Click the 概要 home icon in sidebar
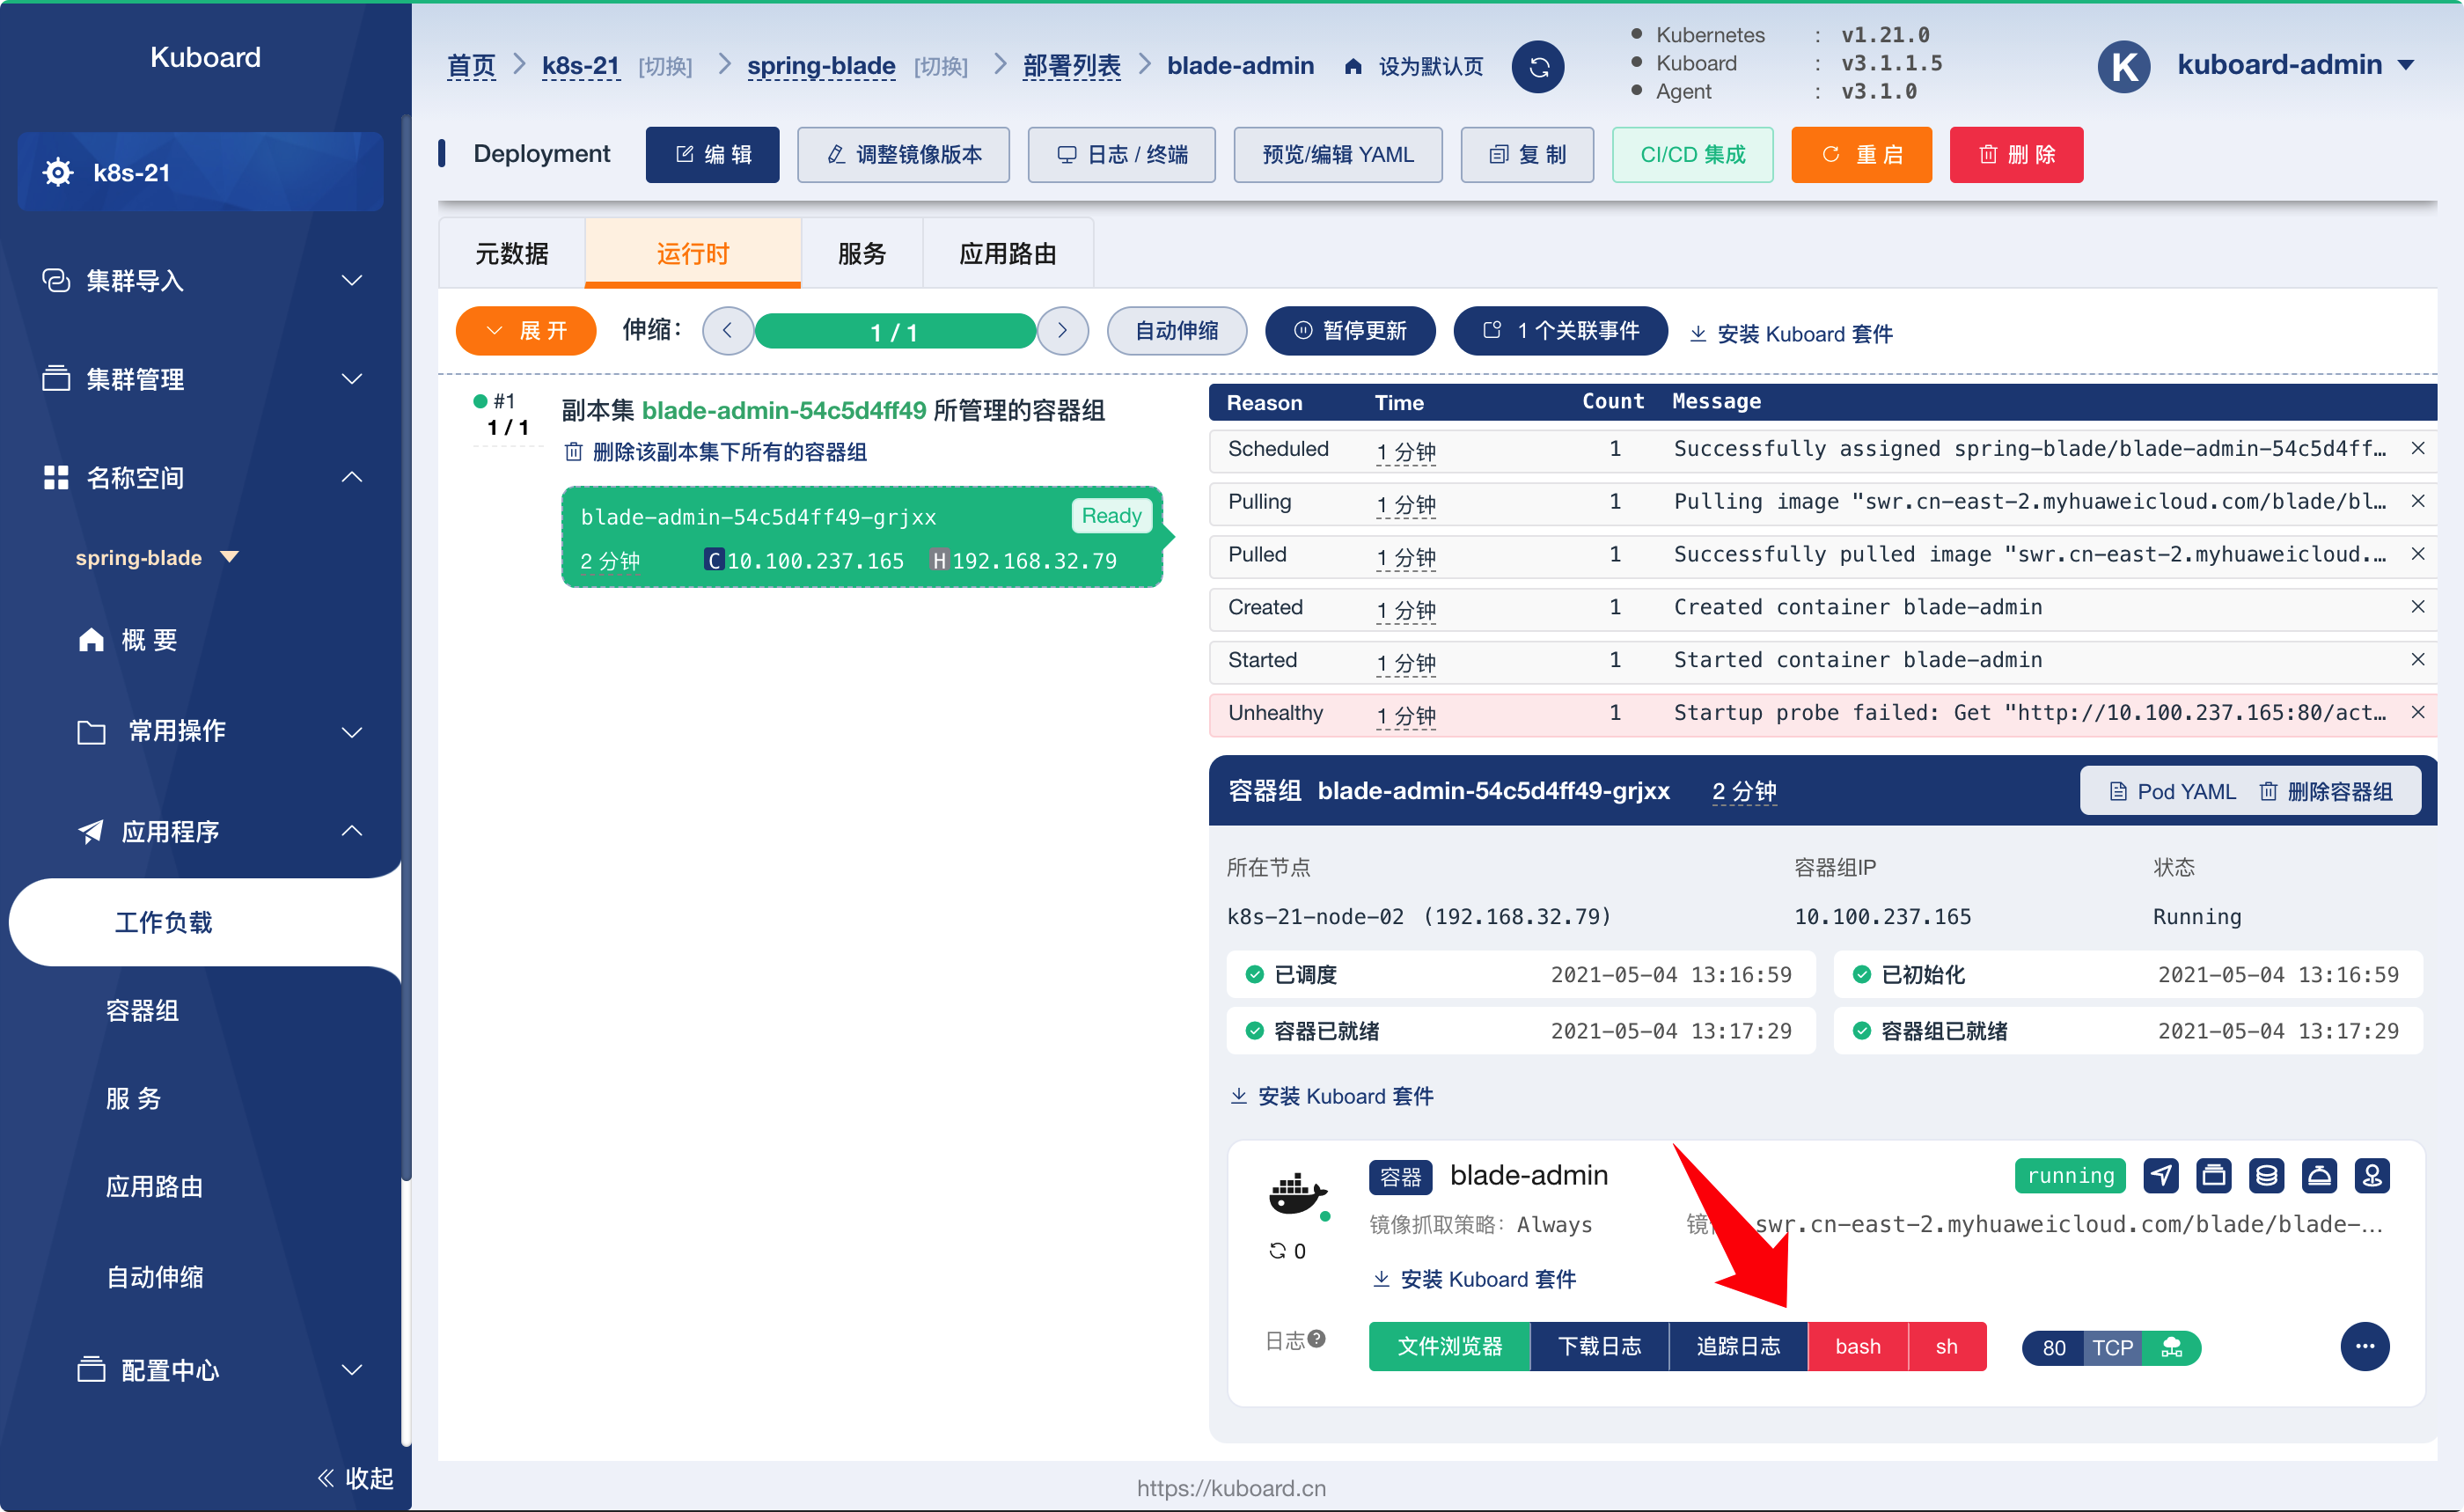The image size is (2464, 1512). click(x=91, y=640)
